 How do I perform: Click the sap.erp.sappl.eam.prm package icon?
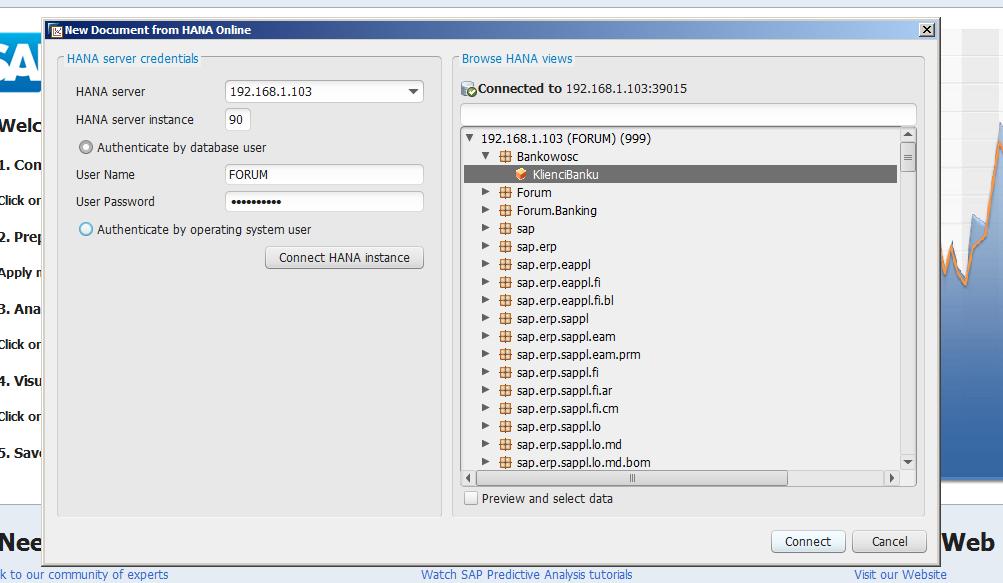(505, 354)
